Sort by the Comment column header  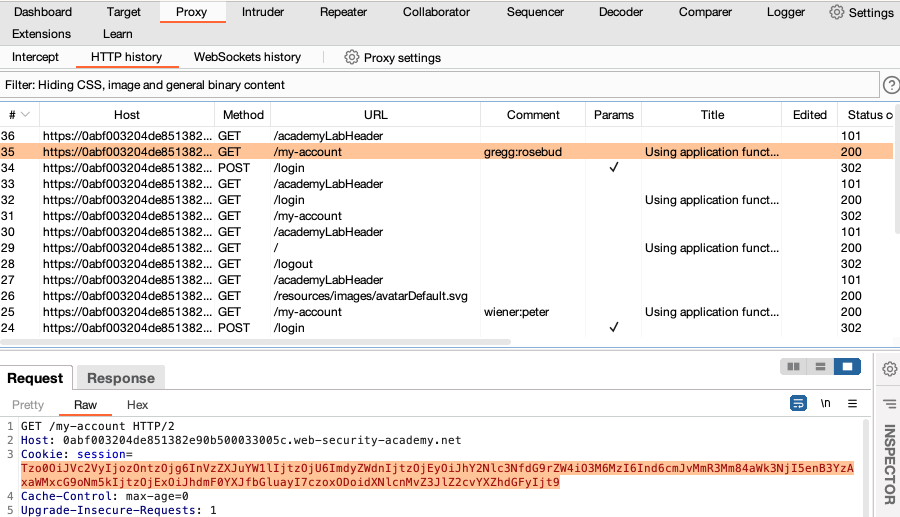[533, 115]
